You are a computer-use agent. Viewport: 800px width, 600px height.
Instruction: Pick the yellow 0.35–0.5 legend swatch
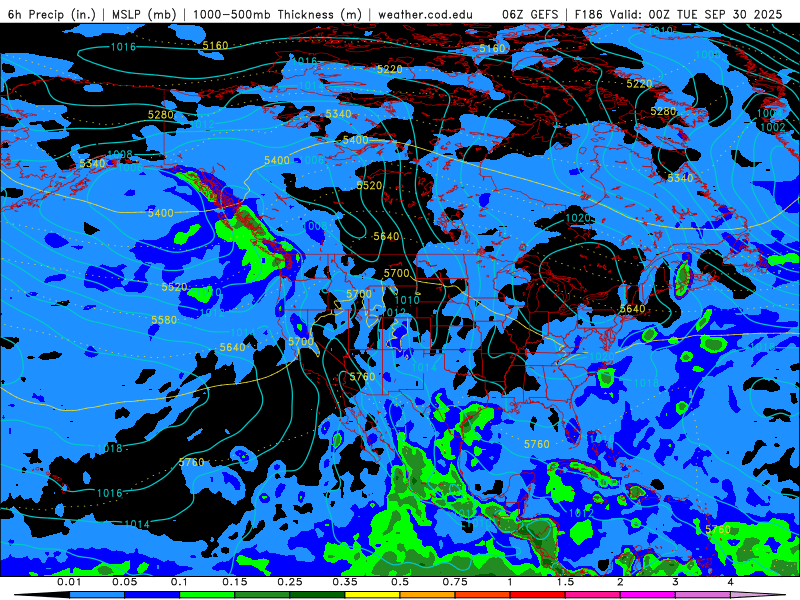click(372, 595)
